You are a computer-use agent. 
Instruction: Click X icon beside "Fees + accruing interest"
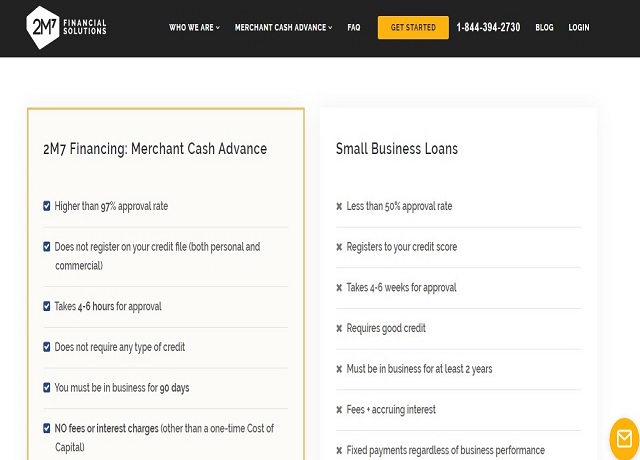click(x=339, y=410)
